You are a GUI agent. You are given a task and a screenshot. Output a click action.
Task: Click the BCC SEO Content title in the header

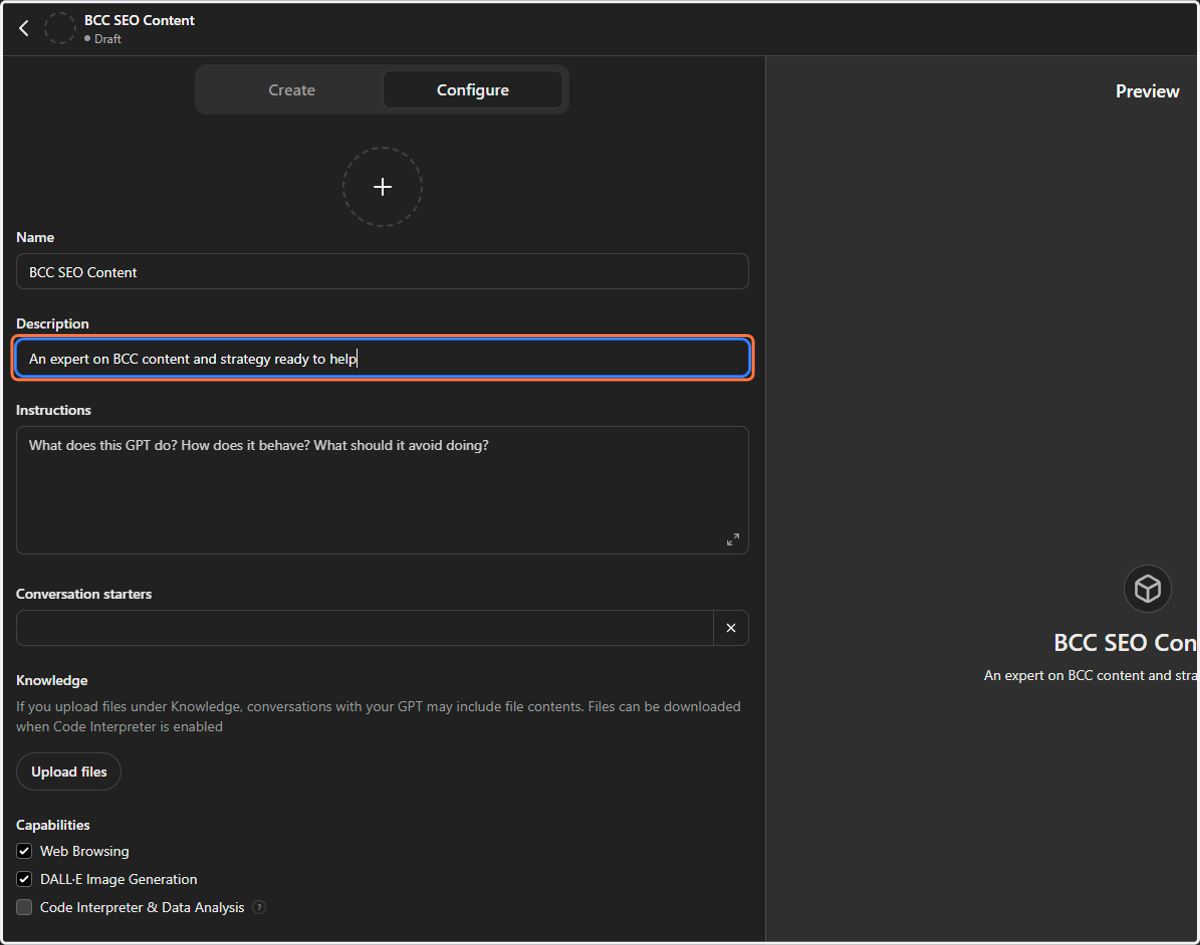139,20
